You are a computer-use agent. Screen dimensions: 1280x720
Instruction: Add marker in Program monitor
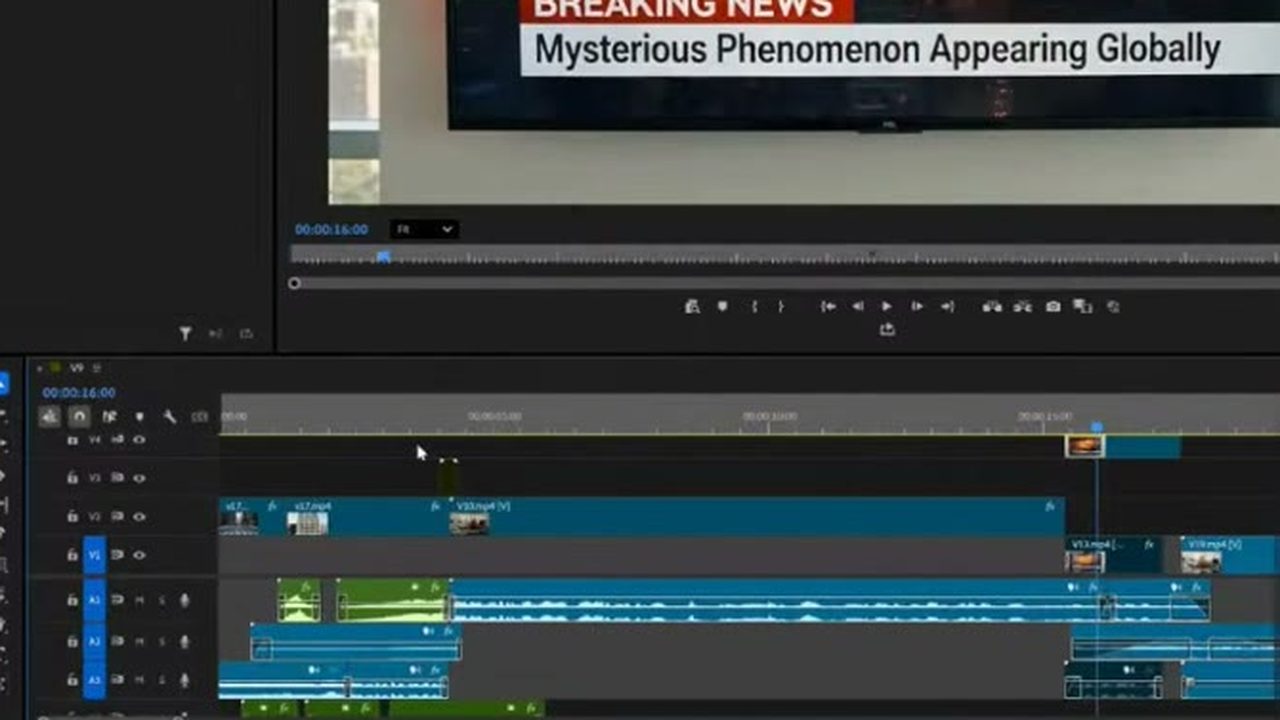coord(722,306)
